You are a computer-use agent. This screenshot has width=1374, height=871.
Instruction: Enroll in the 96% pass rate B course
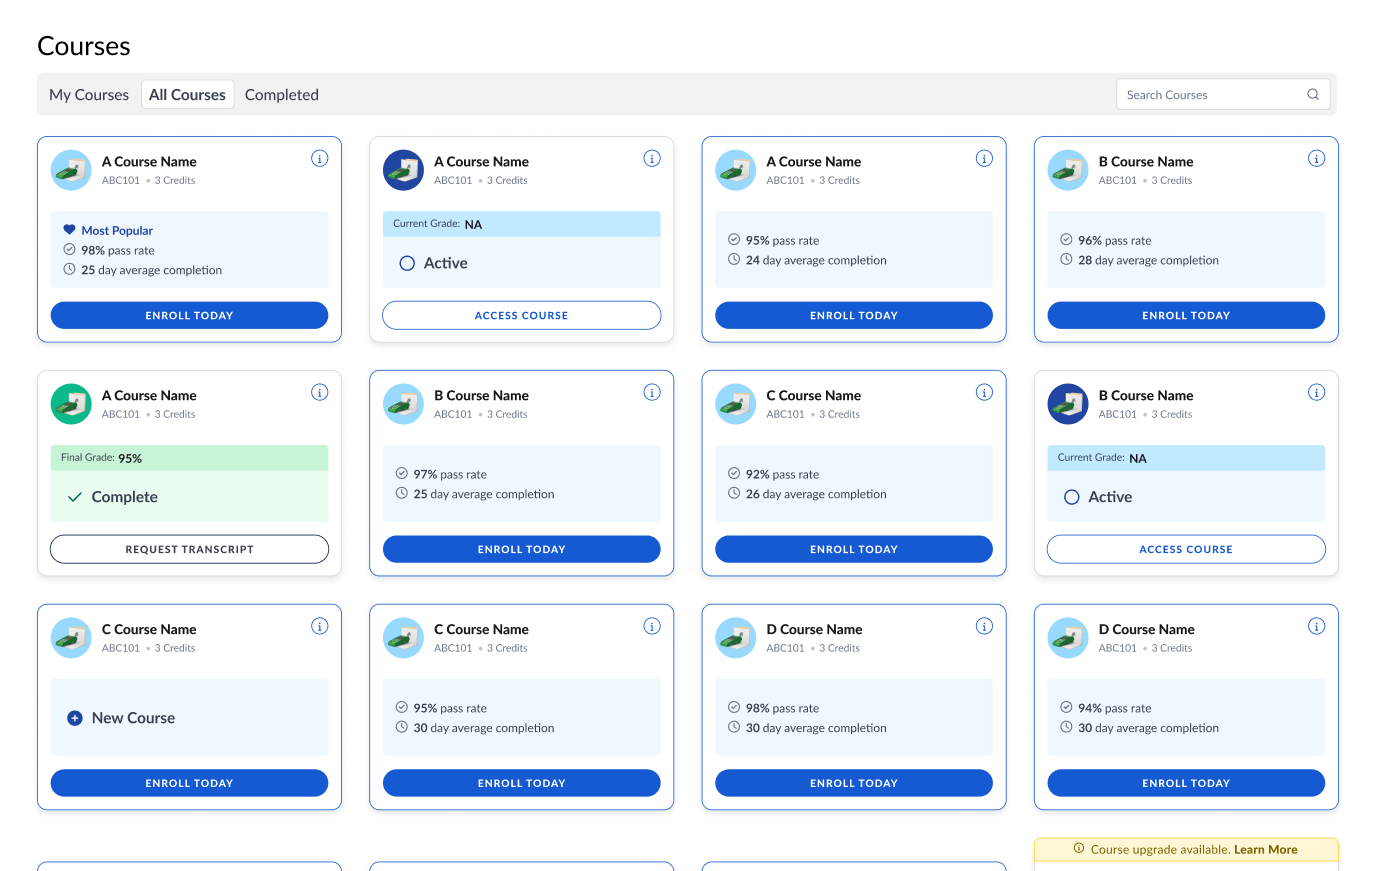(1186, 315)
